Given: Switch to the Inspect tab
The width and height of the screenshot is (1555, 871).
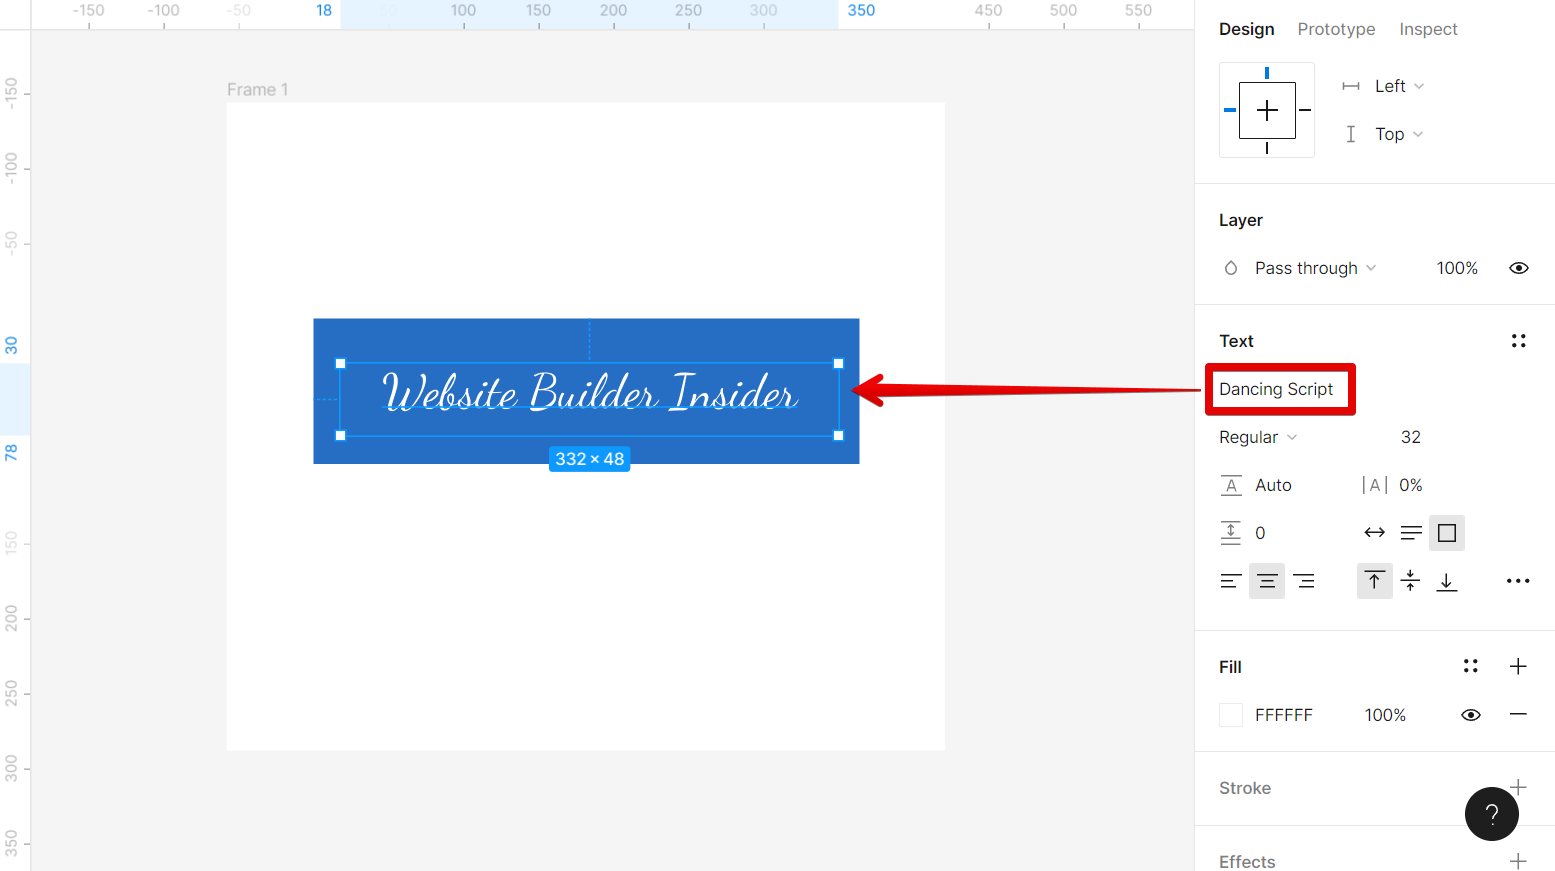Looking at the screenshot, I should [x=1428, y=29].
